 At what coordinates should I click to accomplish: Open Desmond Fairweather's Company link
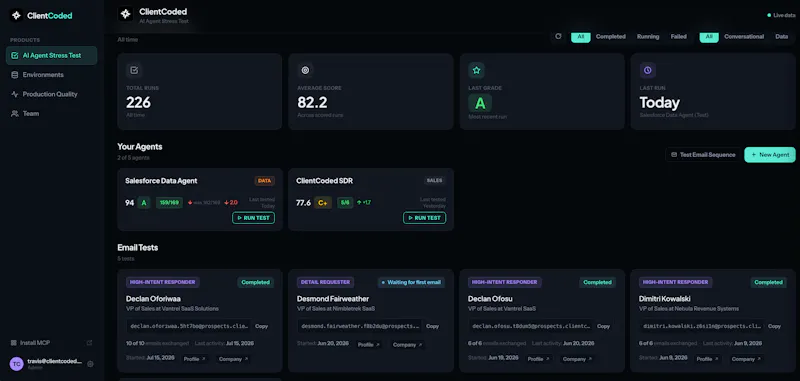pyautogui.click(x=407, y=345)
